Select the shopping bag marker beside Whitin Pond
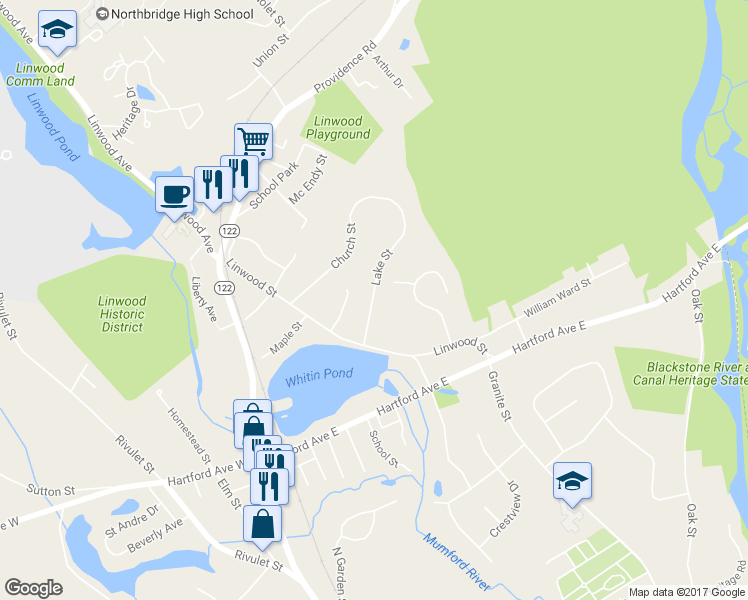 click(x=253, y=428)
